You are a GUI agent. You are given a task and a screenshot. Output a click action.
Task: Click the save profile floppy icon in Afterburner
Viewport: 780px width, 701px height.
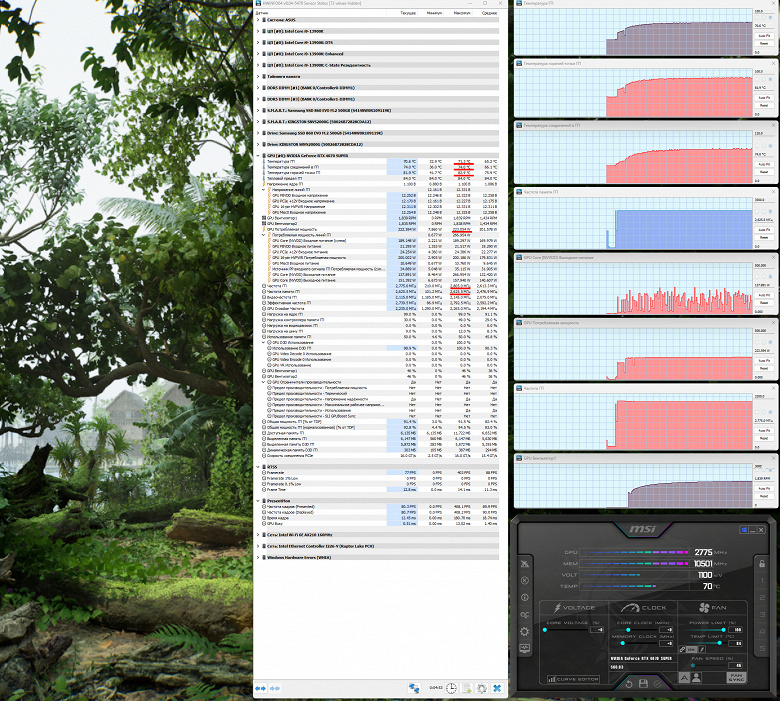643,684
